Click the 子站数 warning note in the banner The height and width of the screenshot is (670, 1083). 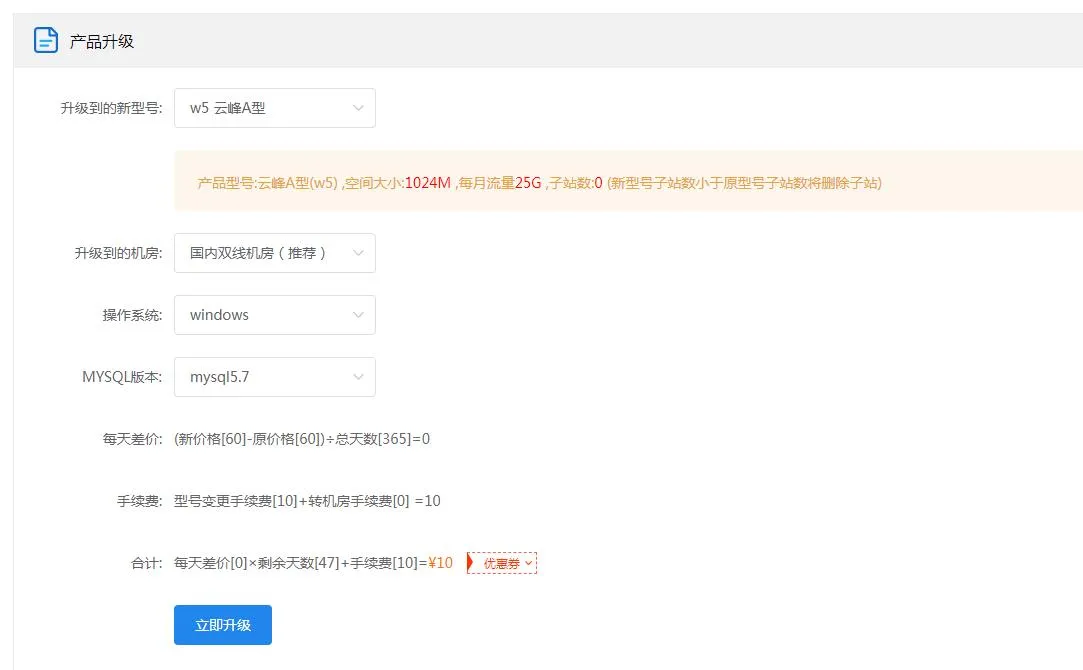click(x=744, y=183)
